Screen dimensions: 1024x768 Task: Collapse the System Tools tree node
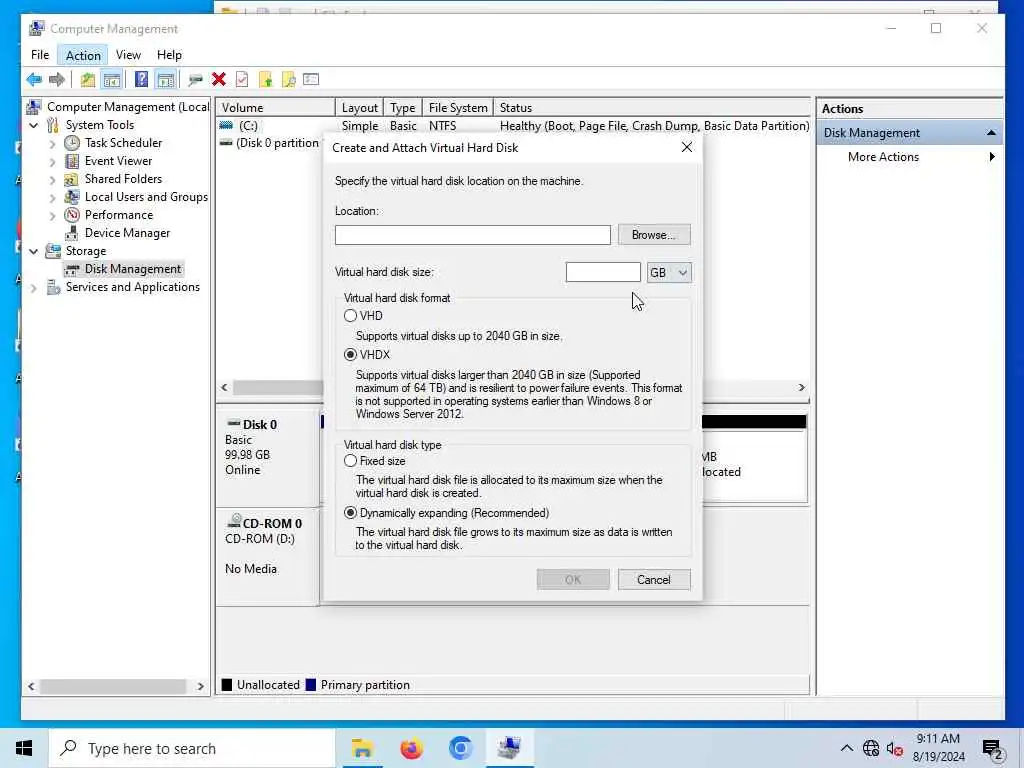(34, 125)
